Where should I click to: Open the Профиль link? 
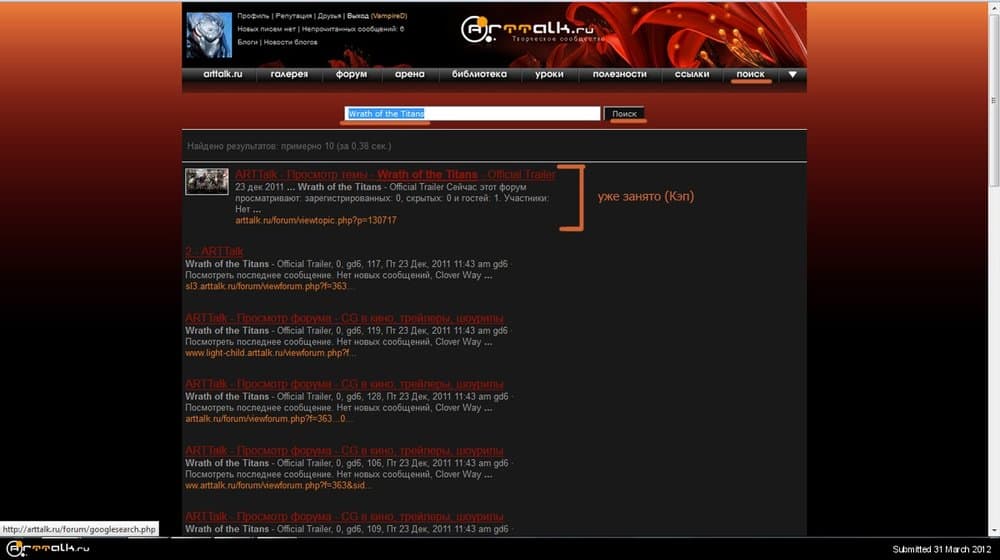tap(252, 17)
